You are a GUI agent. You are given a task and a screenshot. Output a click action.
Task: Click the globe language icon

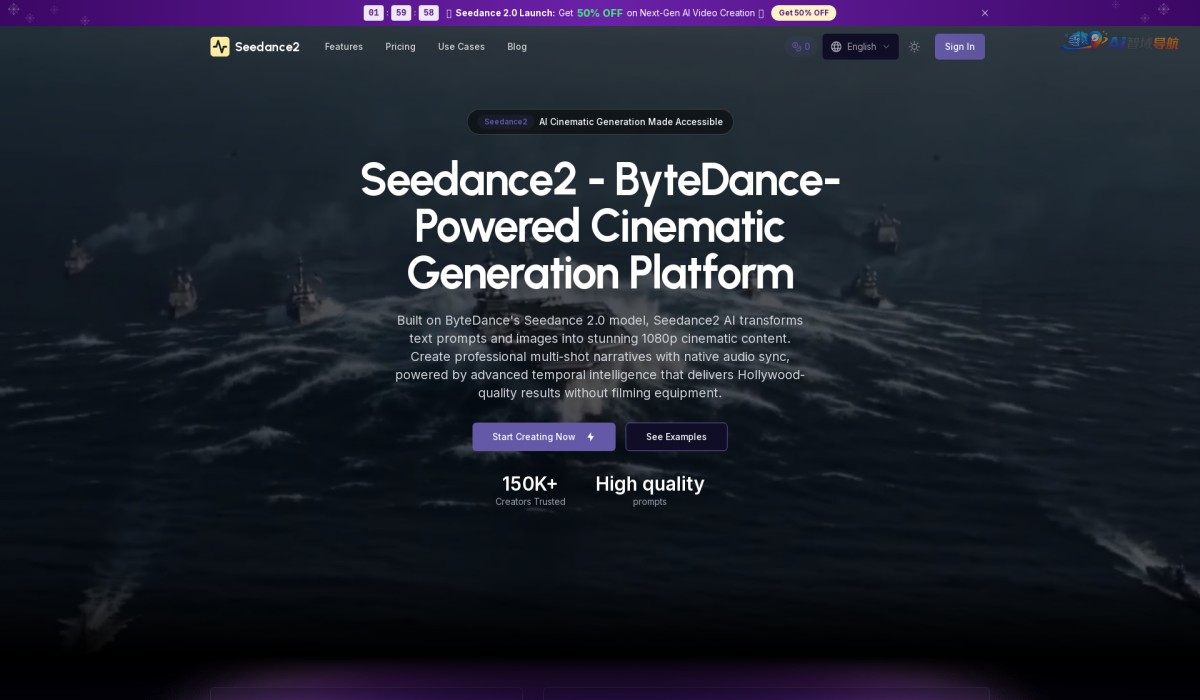pos(837,46)
